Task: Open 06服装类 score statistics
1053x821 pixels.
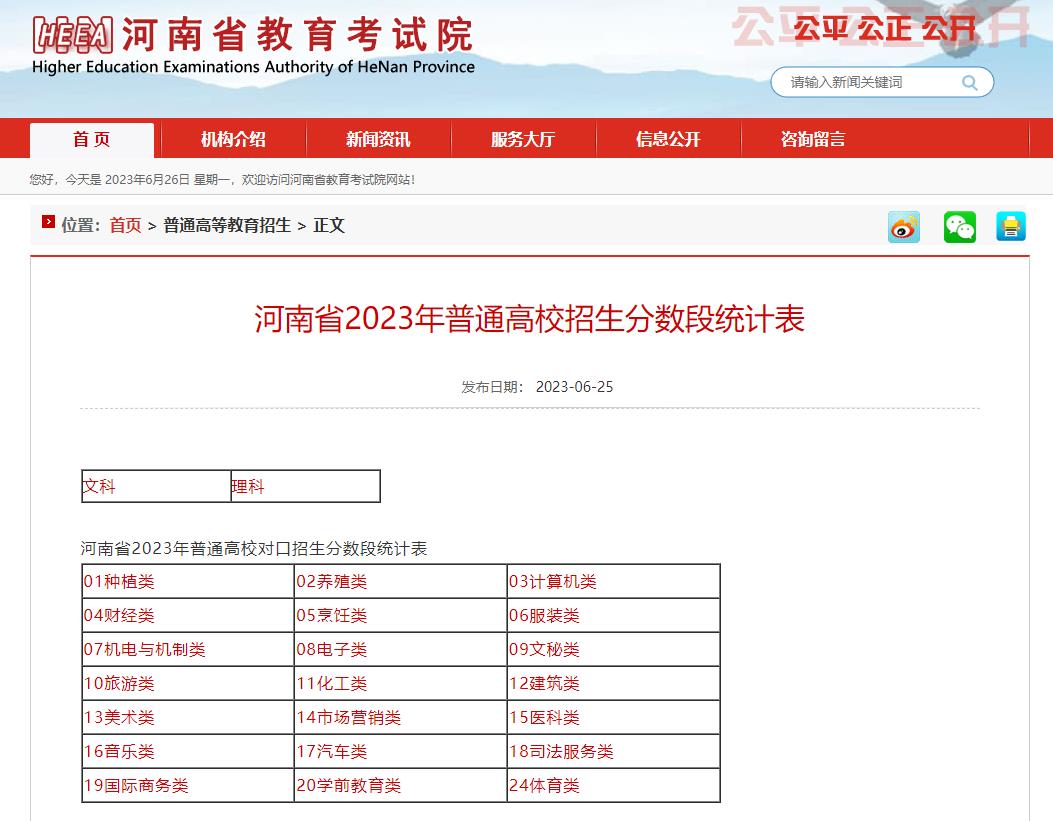Action: tap(544, 616)
